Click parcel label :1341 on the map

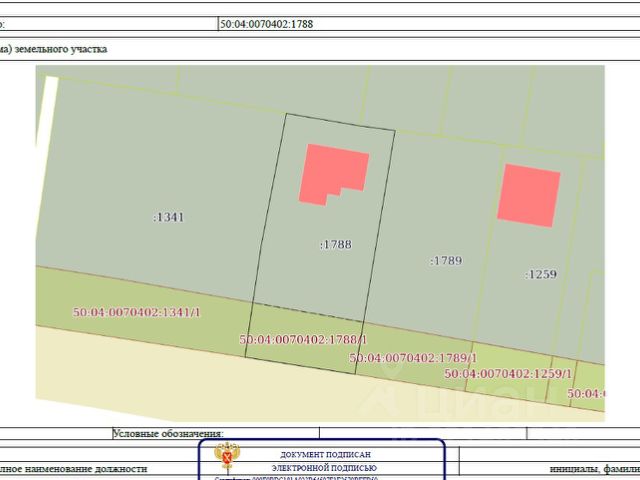point(169,217)
